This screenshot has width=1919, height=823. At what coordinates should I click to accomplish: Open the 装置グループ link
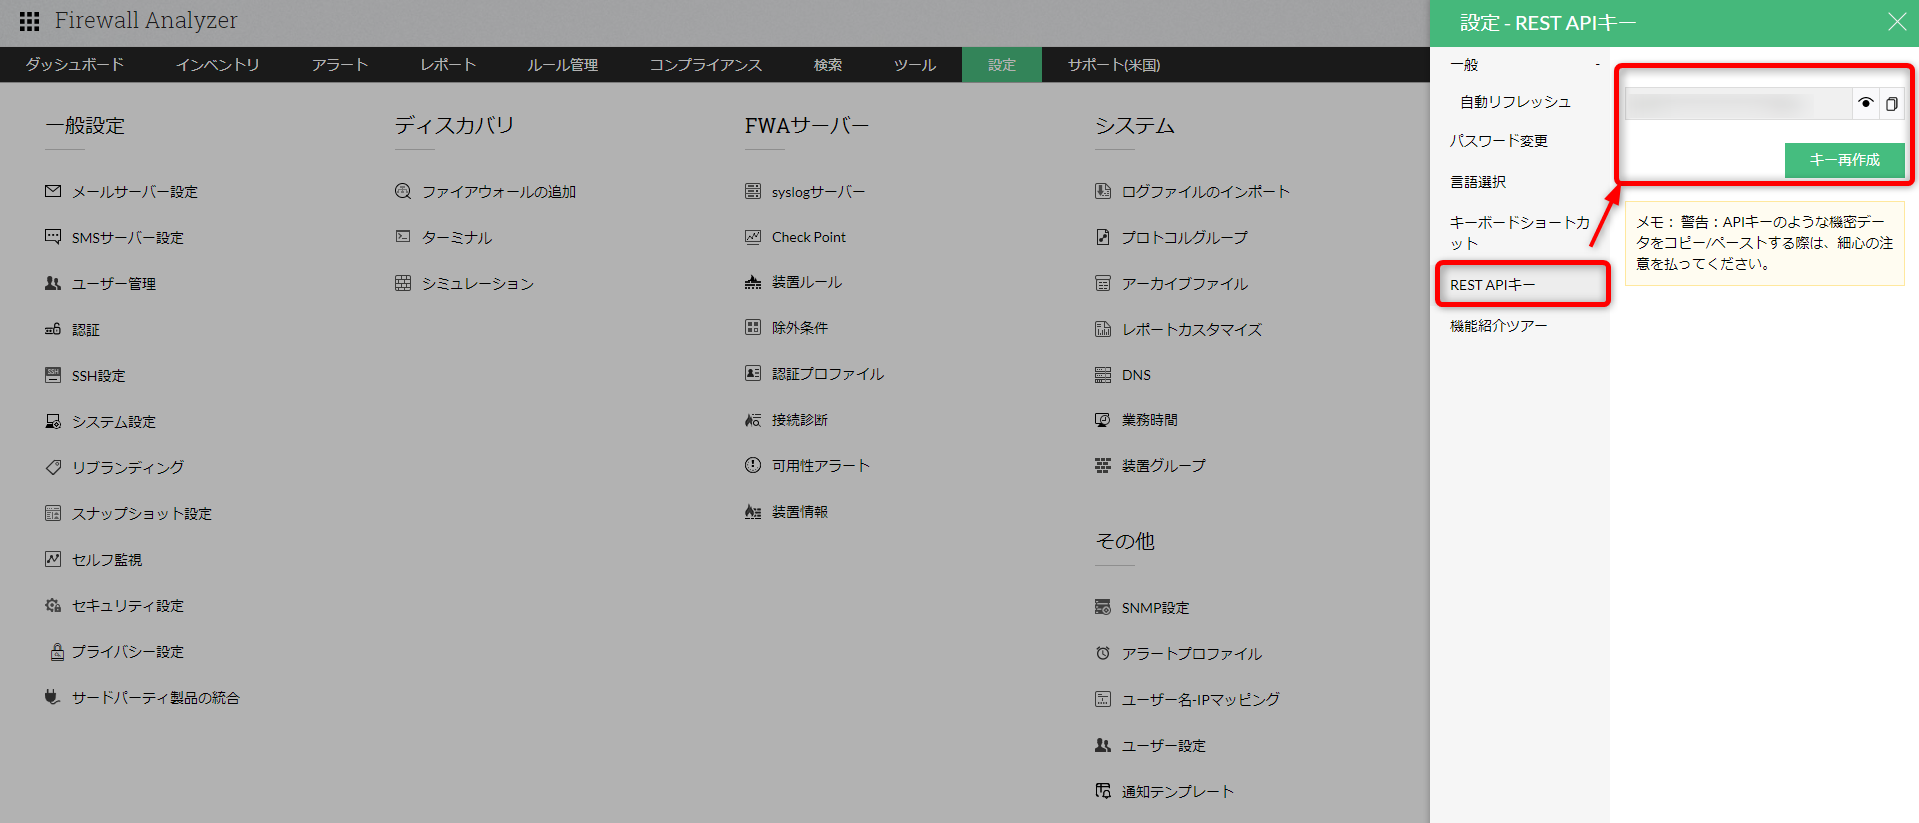pyautogui.click(x=1164, y=466)
